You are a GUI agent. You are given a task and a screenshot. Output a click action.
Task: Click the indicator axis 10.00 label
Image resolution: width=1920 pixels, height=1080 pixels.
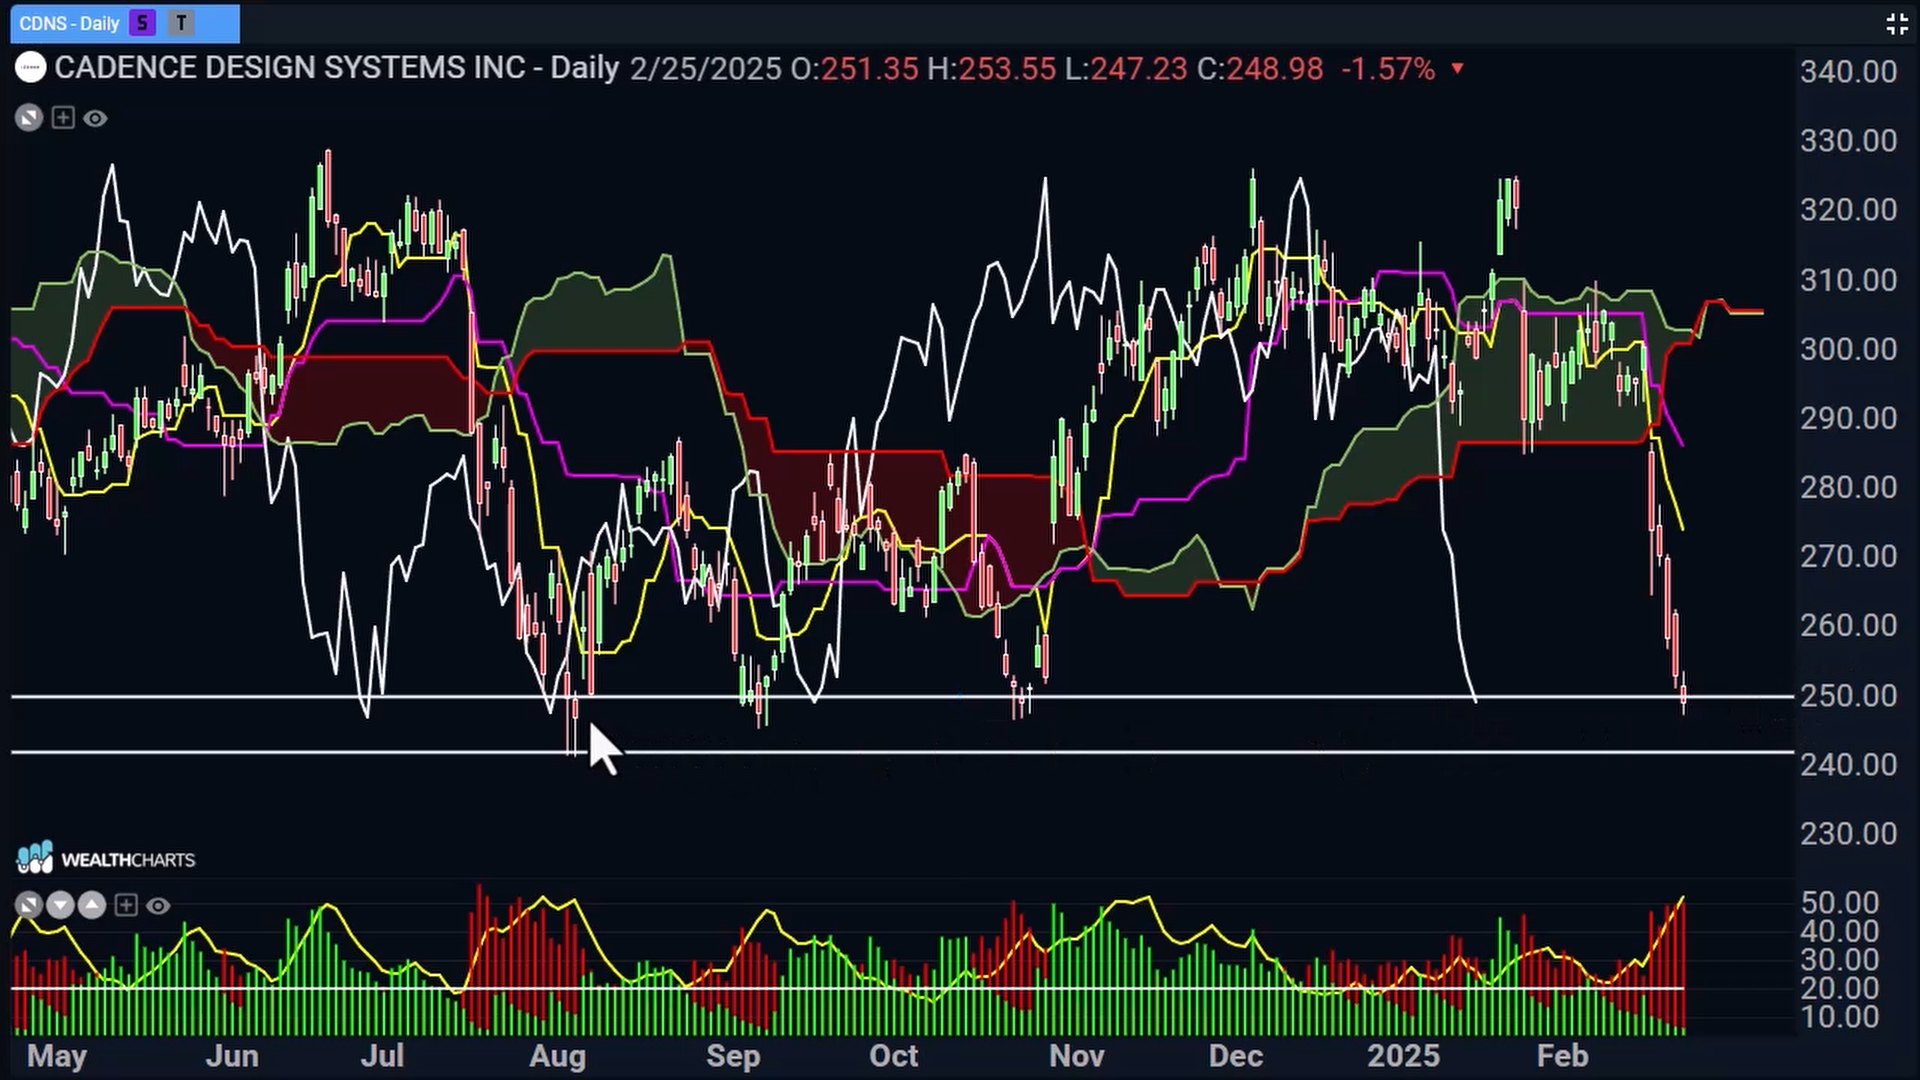(x=1839, y=1017)
